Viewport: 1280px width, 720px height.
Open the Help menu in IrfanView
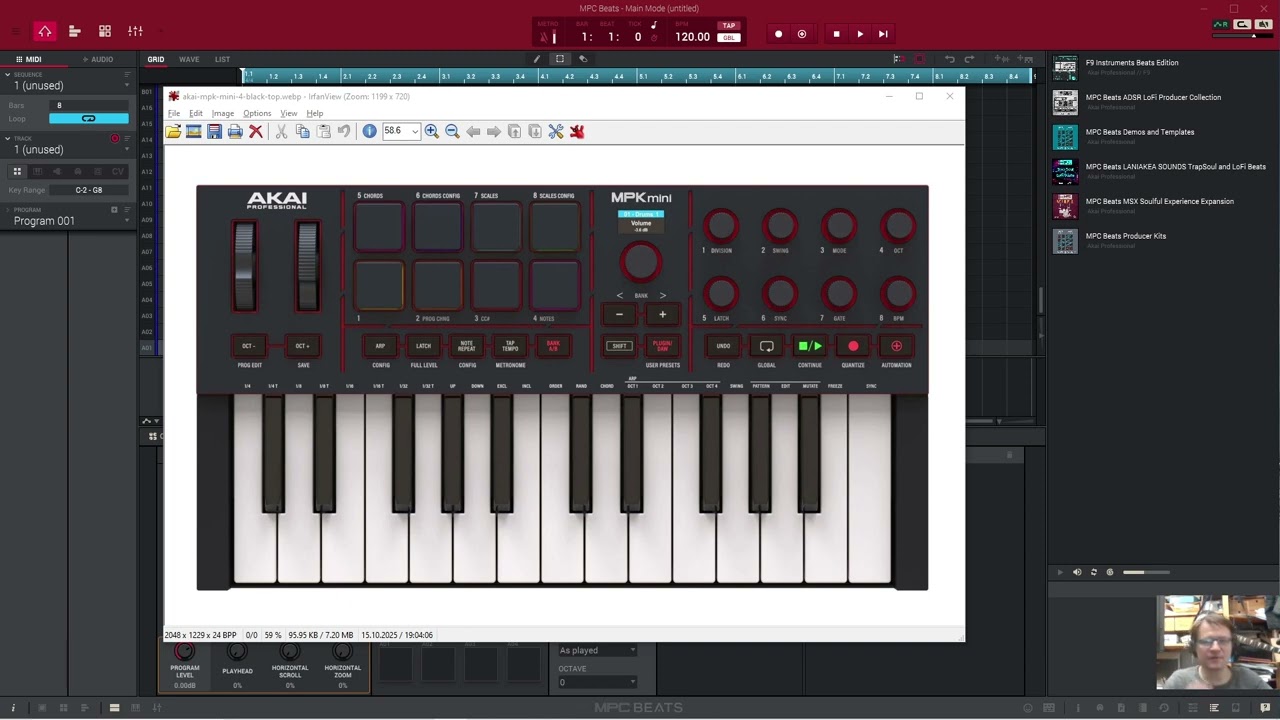click(x=314, y=114)
